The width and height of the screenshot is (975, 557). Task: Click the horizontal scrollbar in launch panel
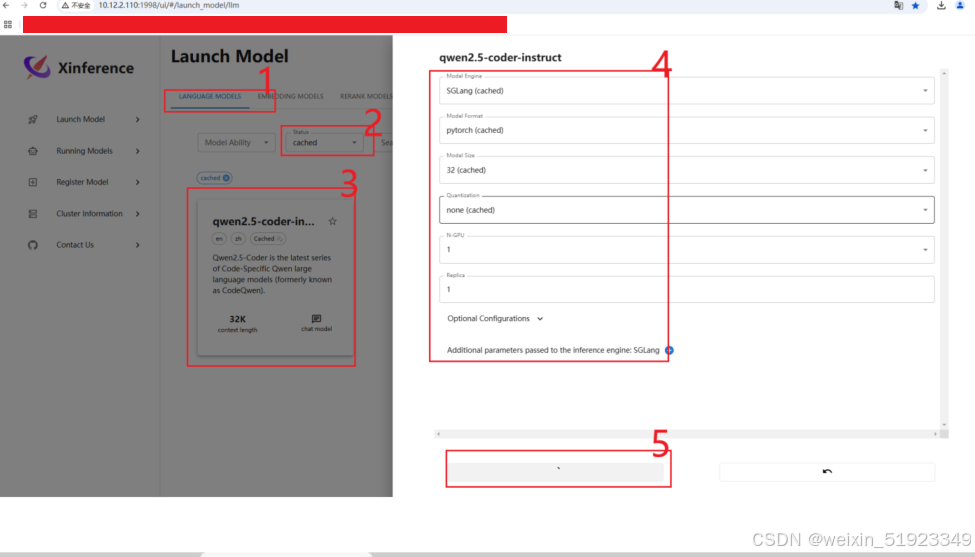click(x=686, y=434)
